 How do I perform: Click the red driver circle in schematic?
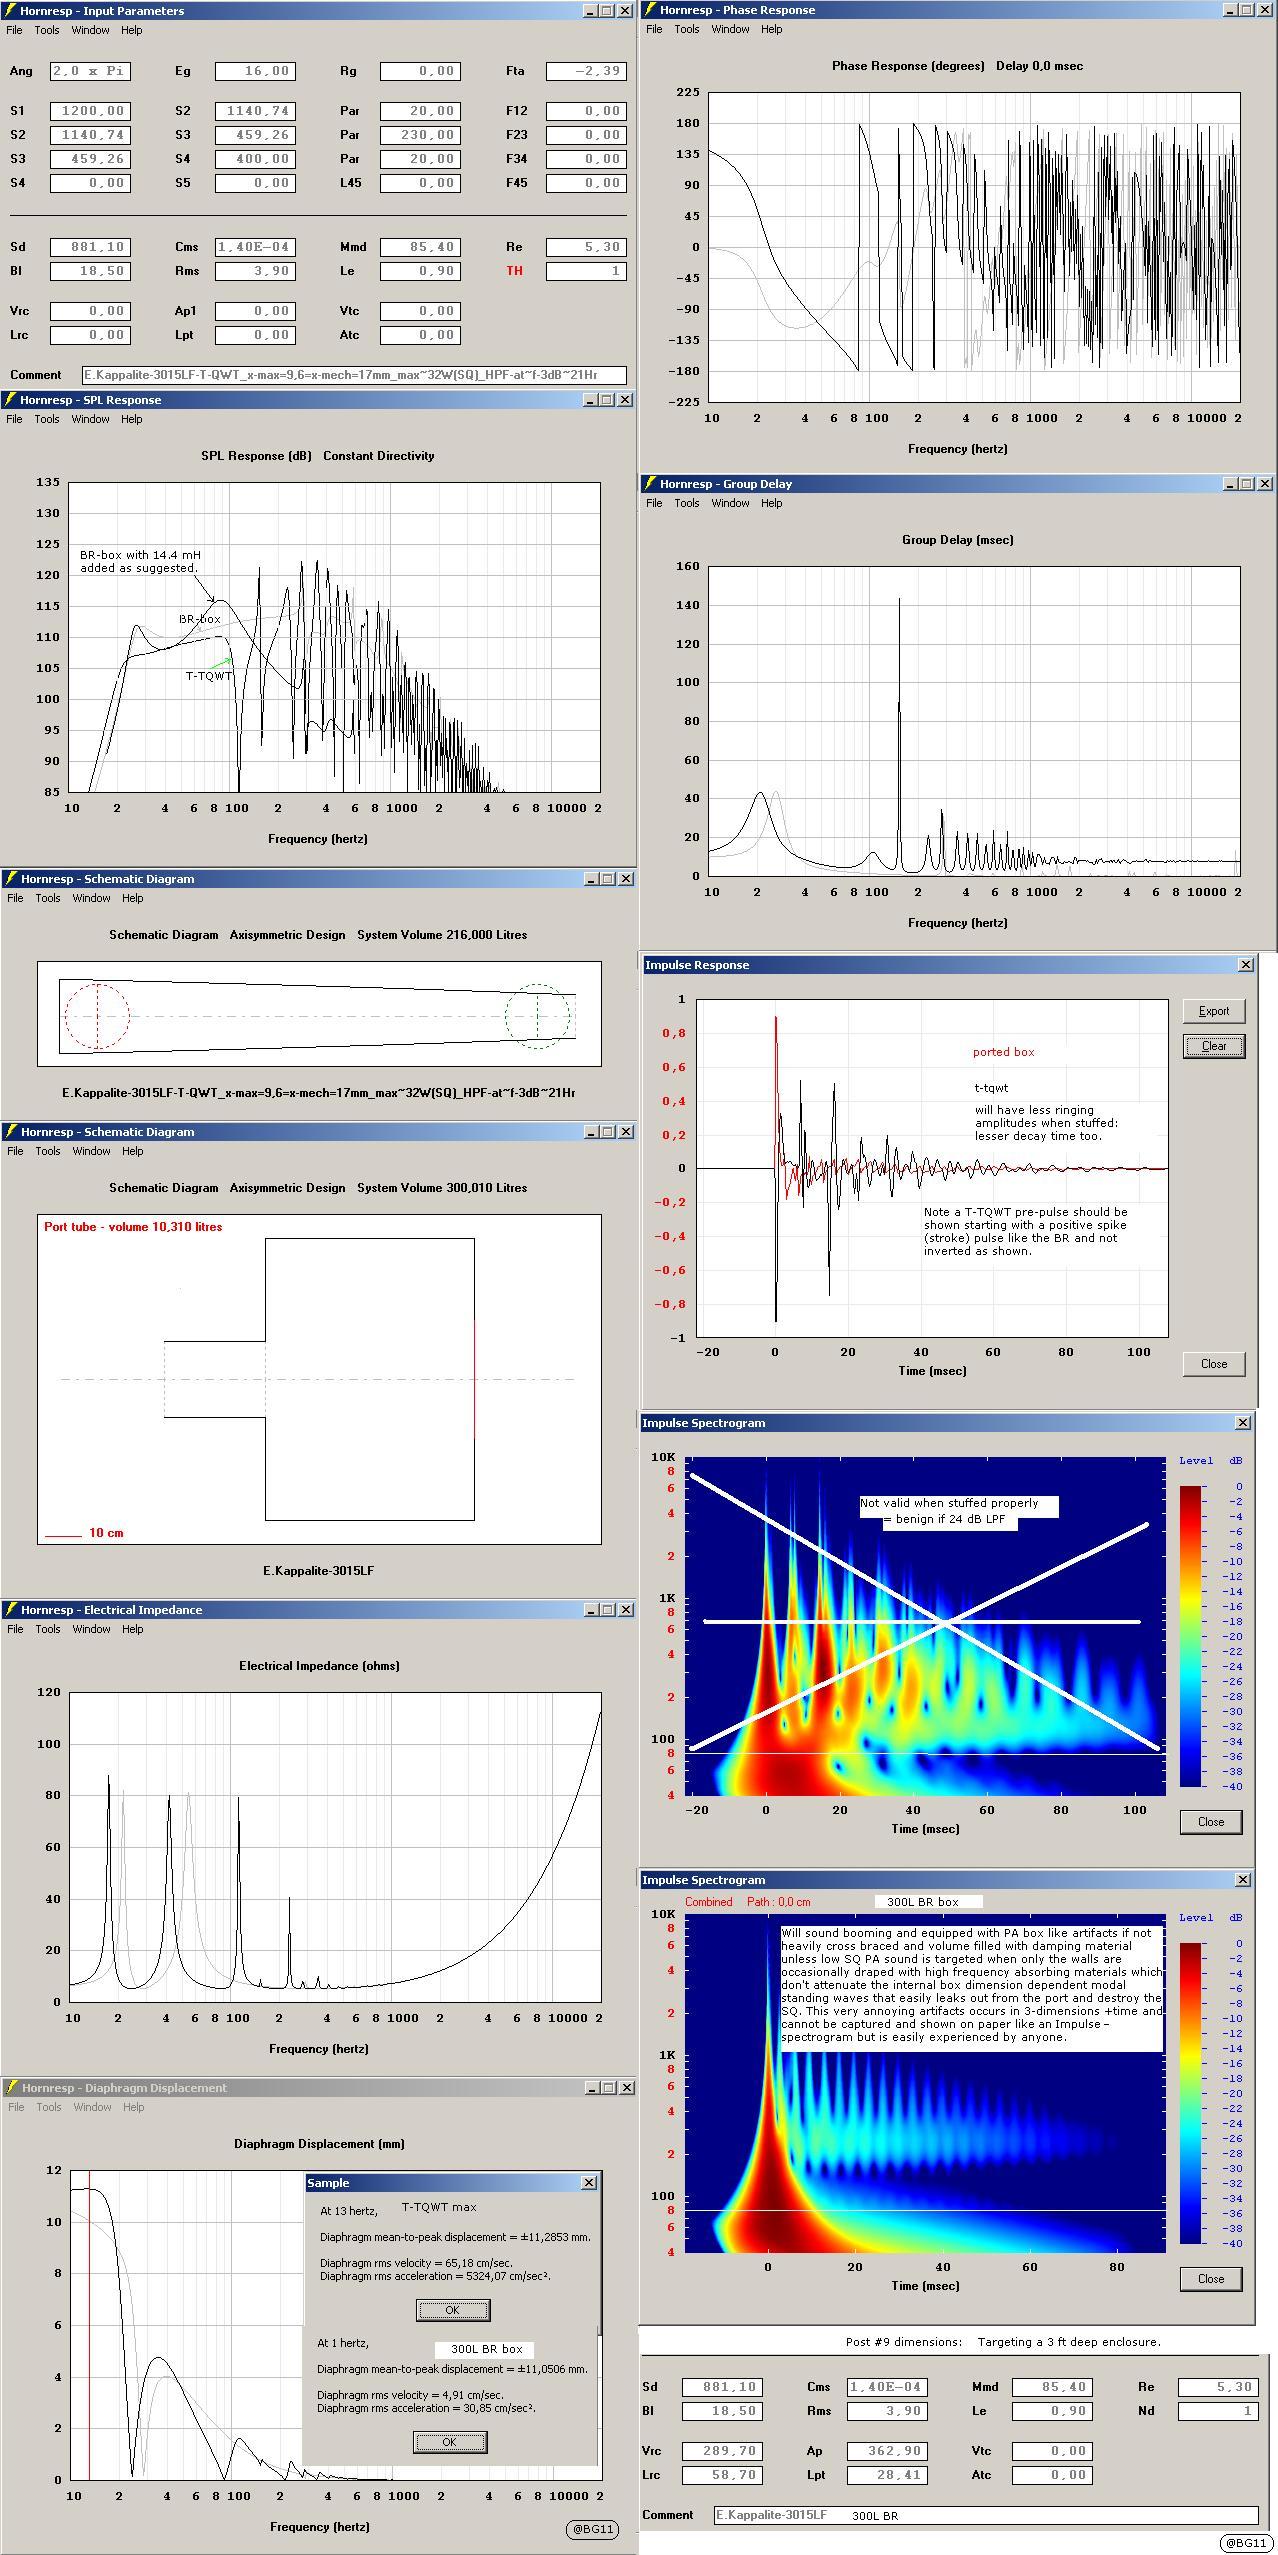pos(97,1017)
